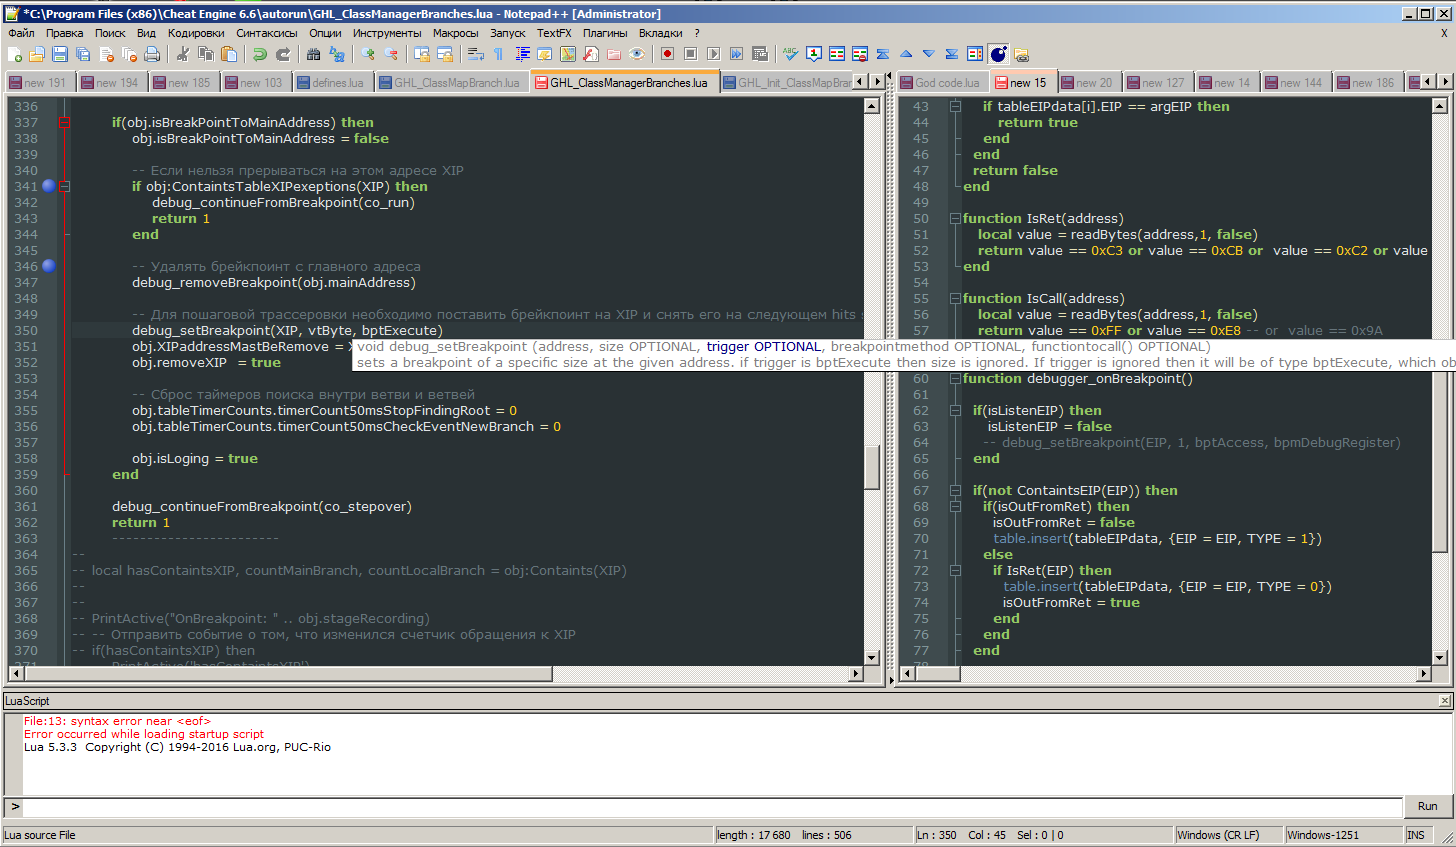Click INS indicator in status bar
The width and height of the screenshot is (1456, 847).
click(x=1416, y=835)
